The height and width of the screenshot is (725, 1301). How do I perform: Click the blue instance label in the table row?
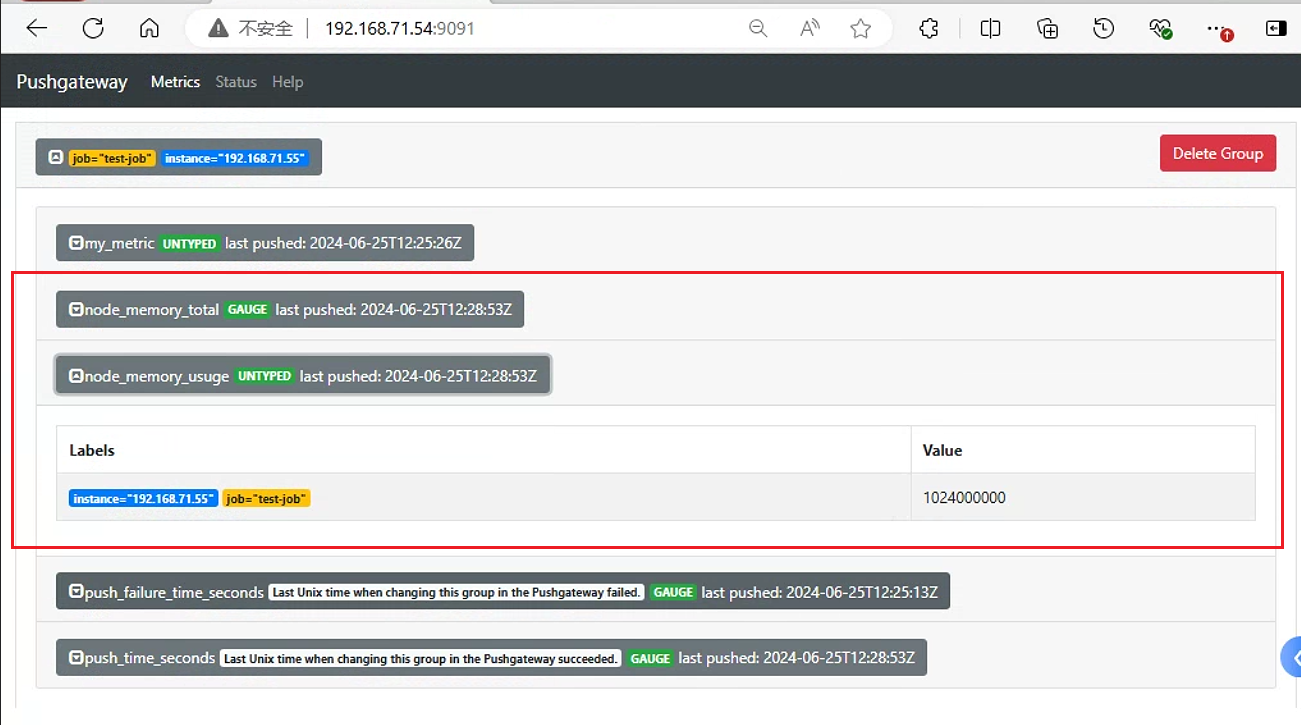tap(143, 498)
